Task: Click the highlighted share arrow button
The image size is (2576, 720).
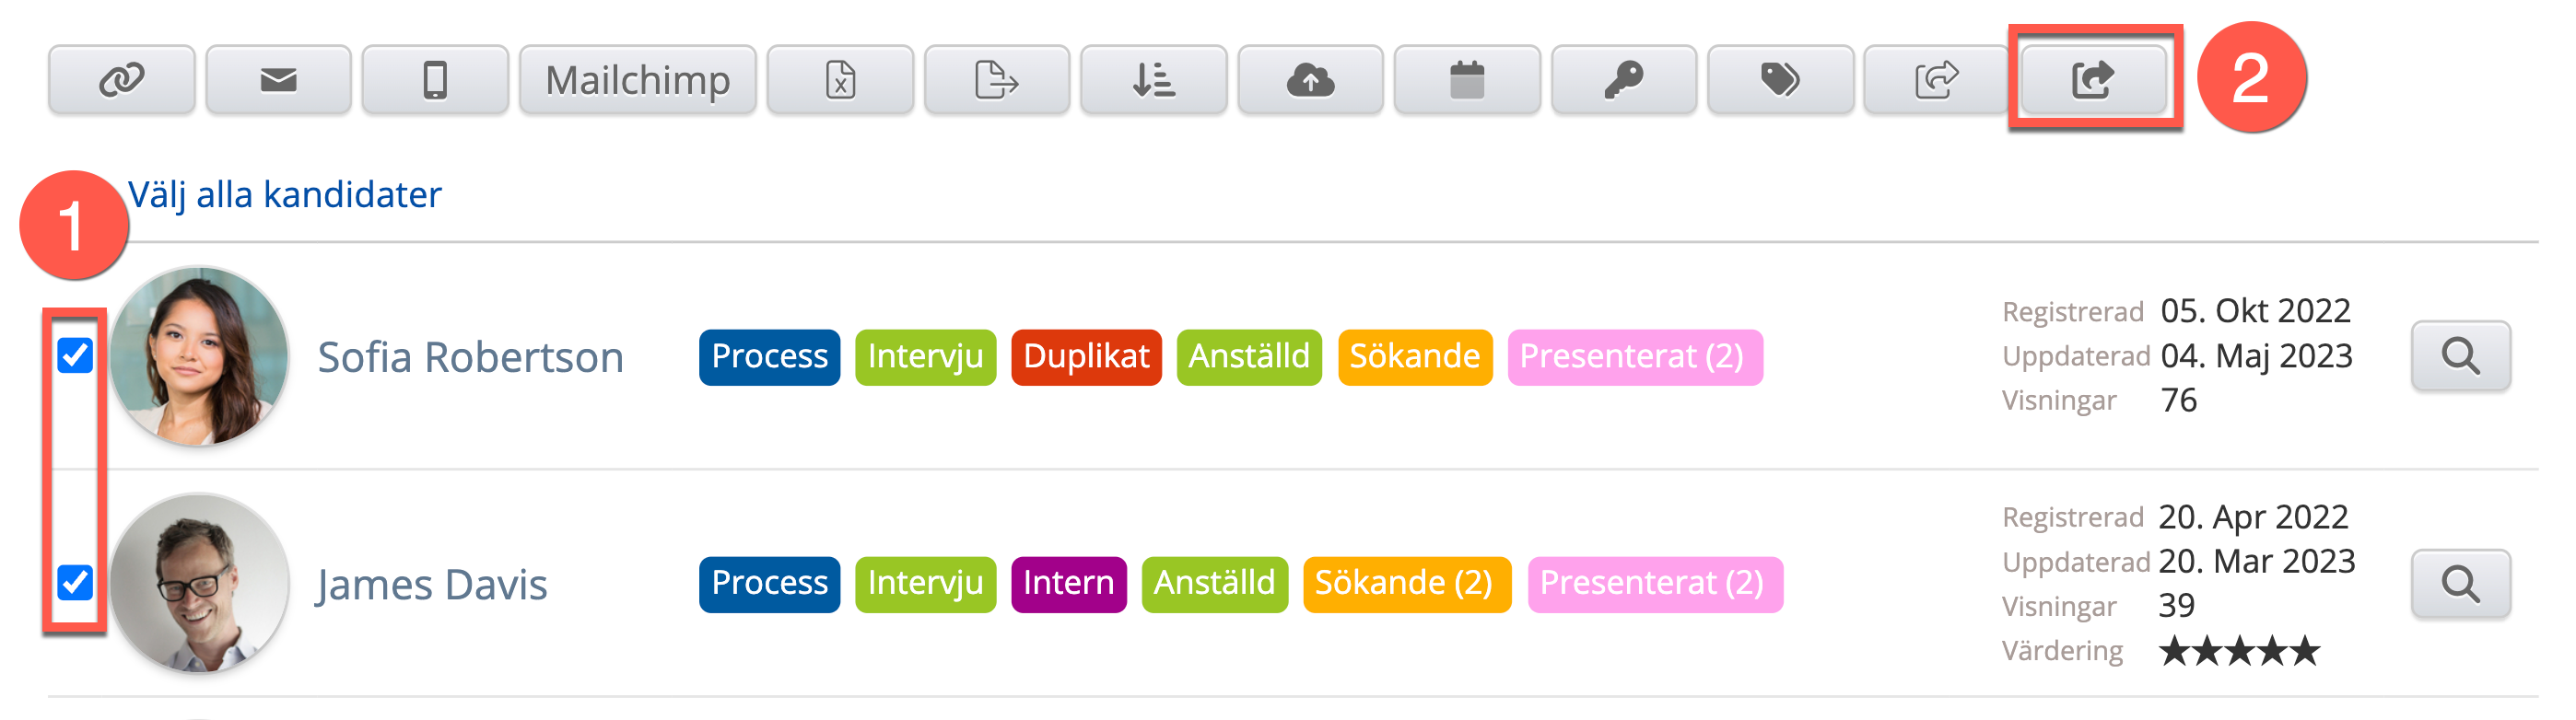Action: (2094, 79)
